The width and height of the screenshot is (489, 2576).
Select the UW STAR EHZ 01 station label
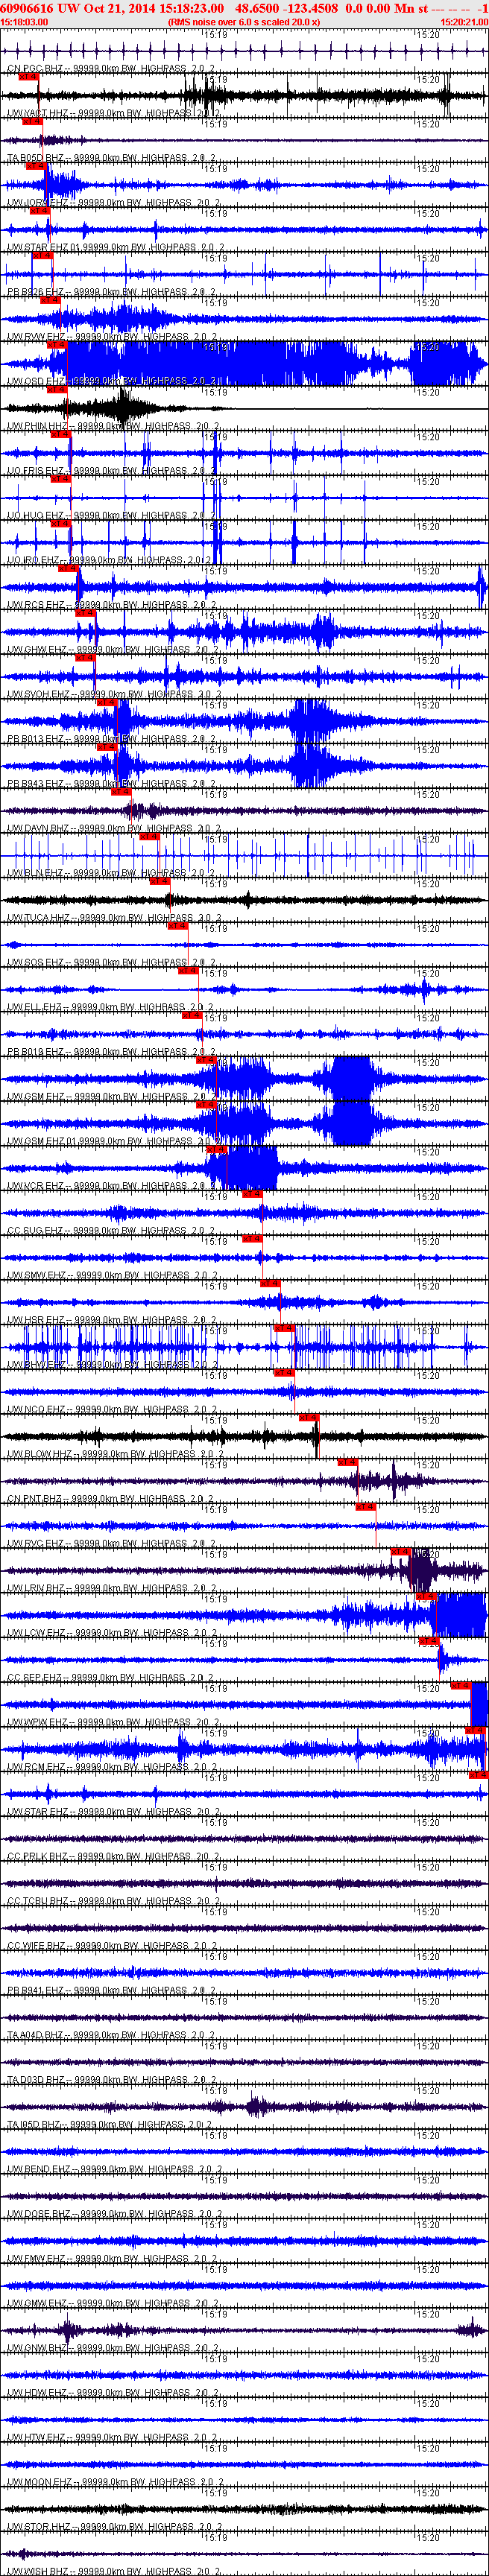(x=117, y=248)
